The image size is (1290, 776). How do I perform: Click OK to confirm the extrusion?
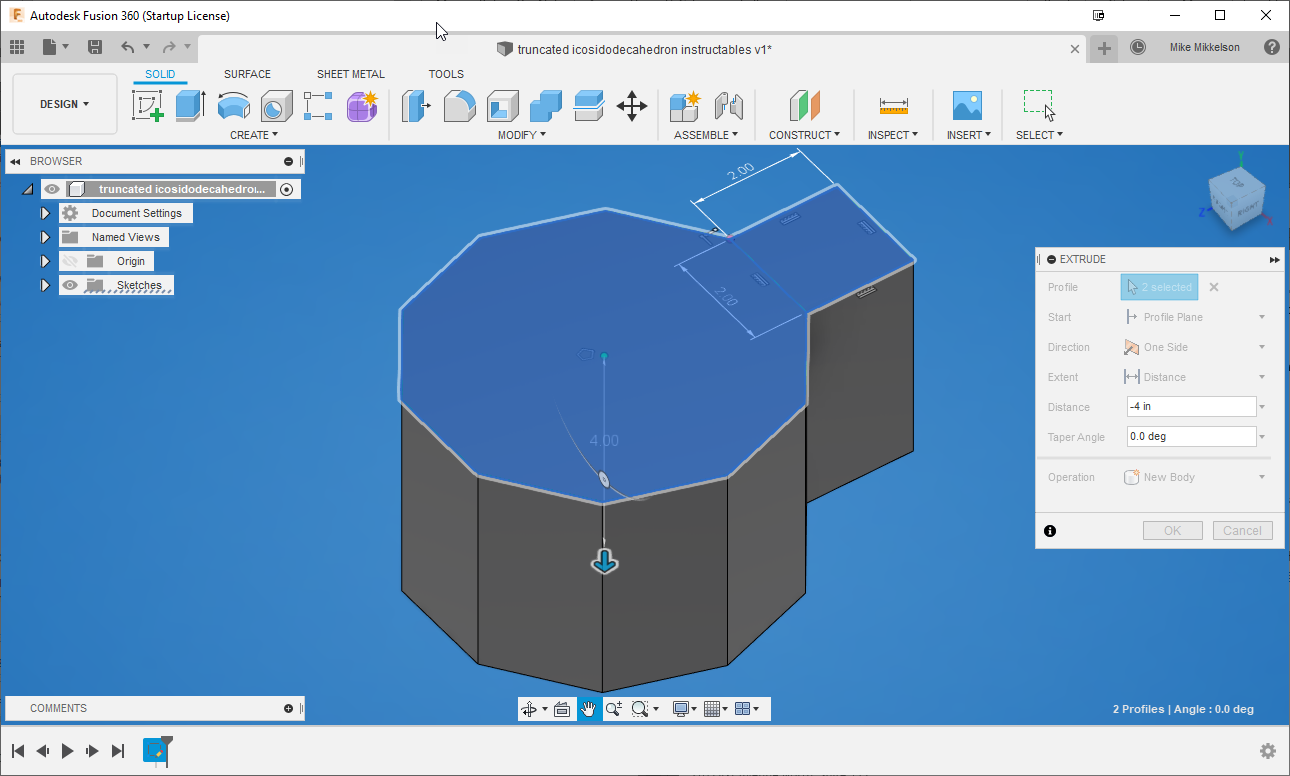pyautogui.click(x=1172, y=530)
